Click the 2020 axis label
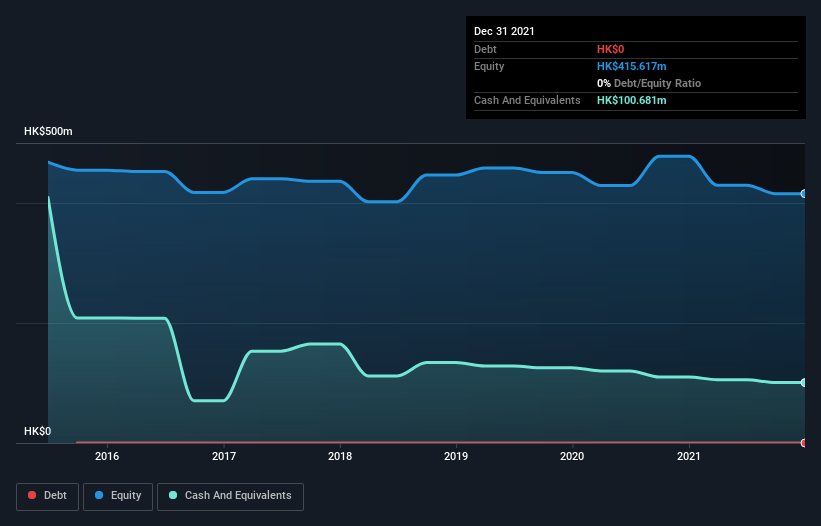 coord(572,456)
